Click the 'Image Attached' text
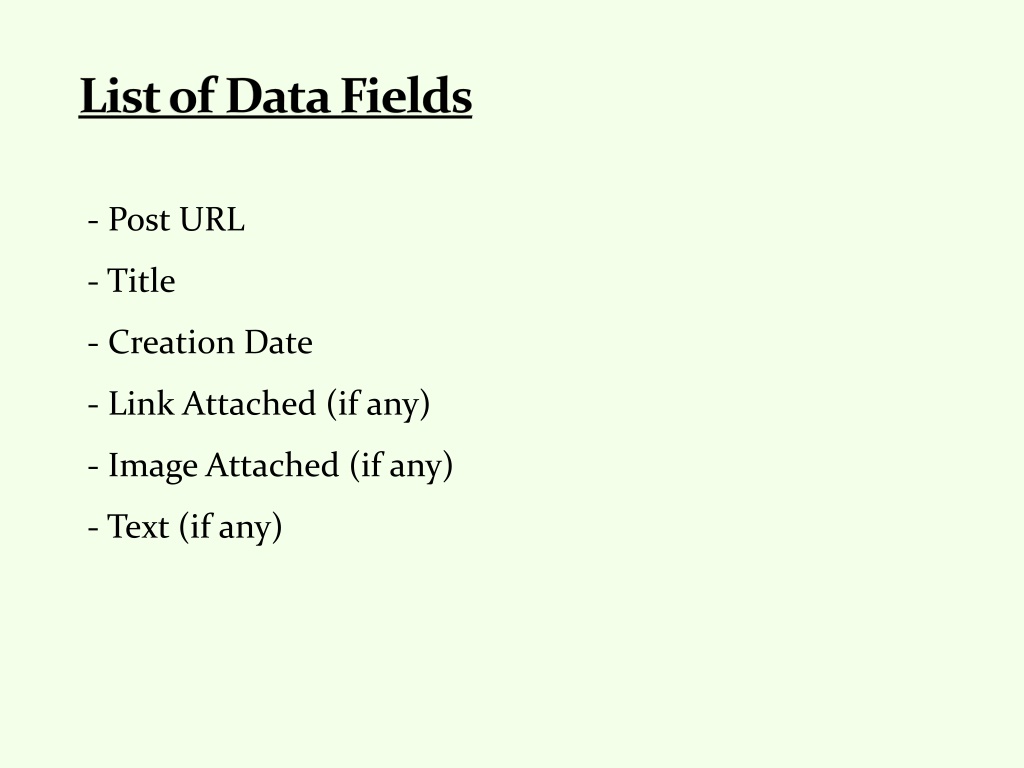Viewport: 1024px width, 768px height. [x=223, y=465]
